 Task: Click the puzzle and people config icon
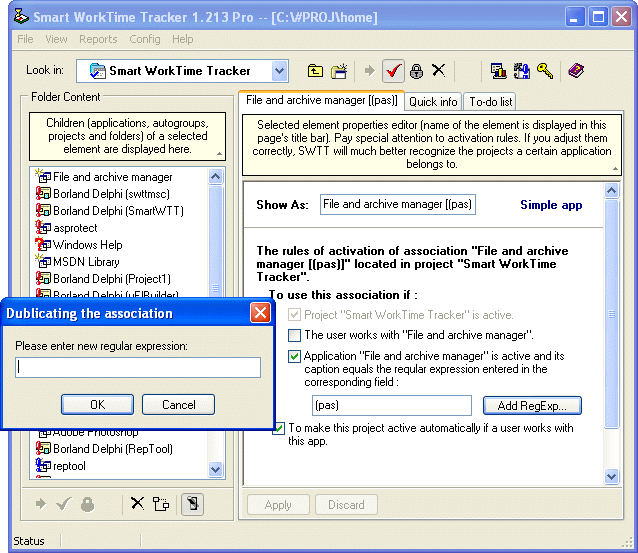[521, 71]
